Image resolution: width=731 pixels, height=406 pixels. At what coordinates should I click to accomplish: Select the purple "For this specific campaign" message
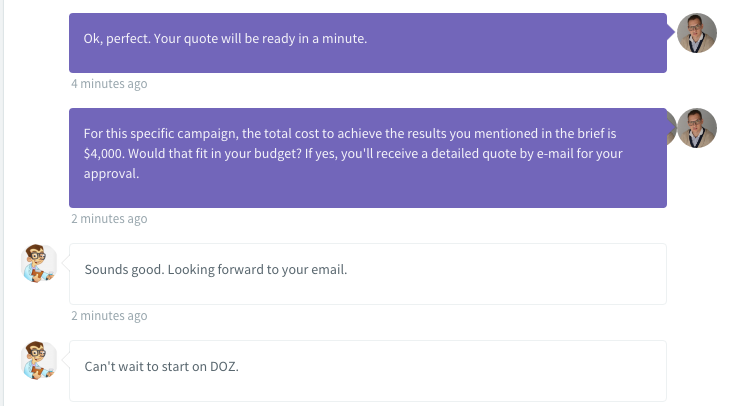[x=367, y=157]
